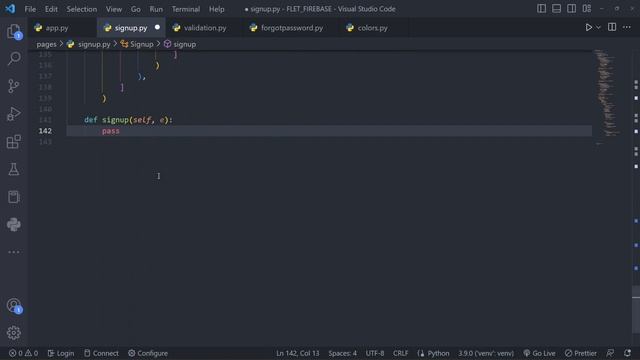Image resolution: width=640 pixels, height=360 pixels.
Task: Open run options dropdown arrow
Action: 598,27
